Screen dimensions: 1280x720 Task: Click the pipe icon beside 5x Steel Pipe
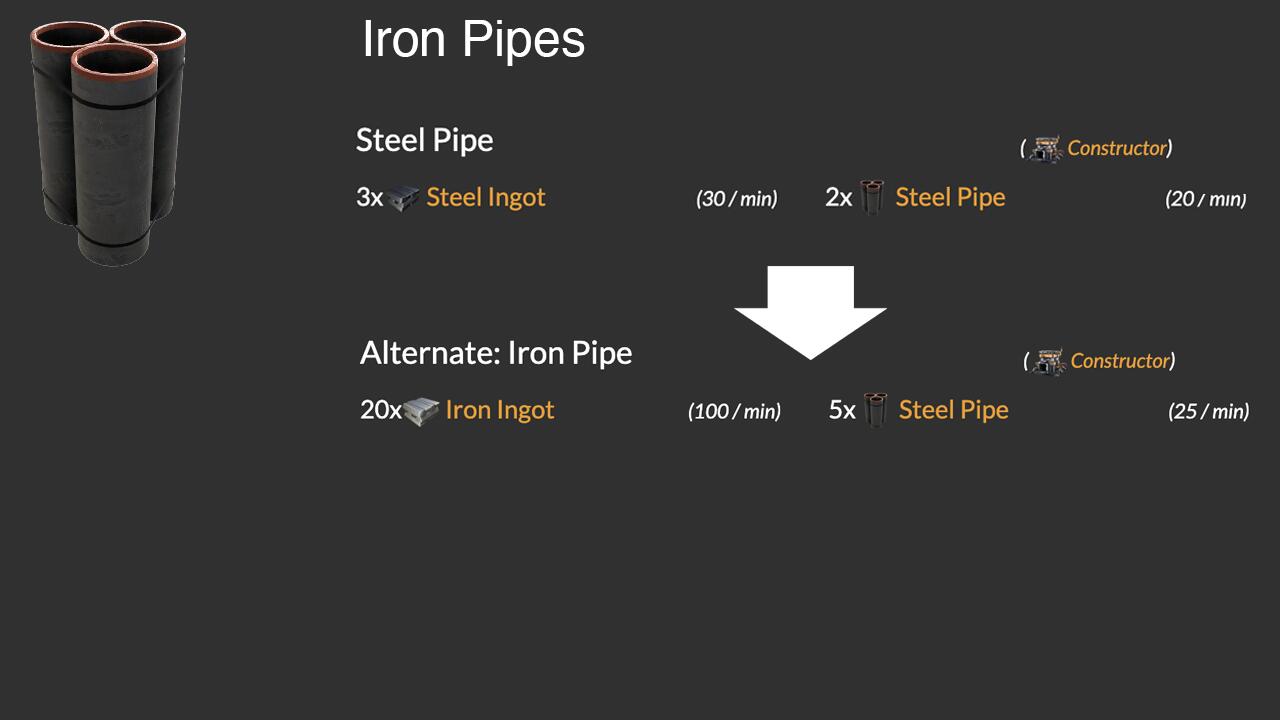[x=875, y=411]
